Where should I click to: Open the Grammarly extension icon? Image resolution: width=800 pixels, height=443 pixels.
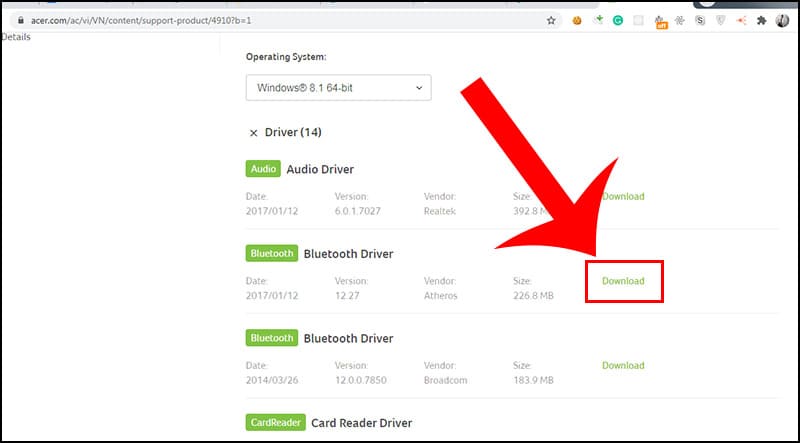[618, 20]
